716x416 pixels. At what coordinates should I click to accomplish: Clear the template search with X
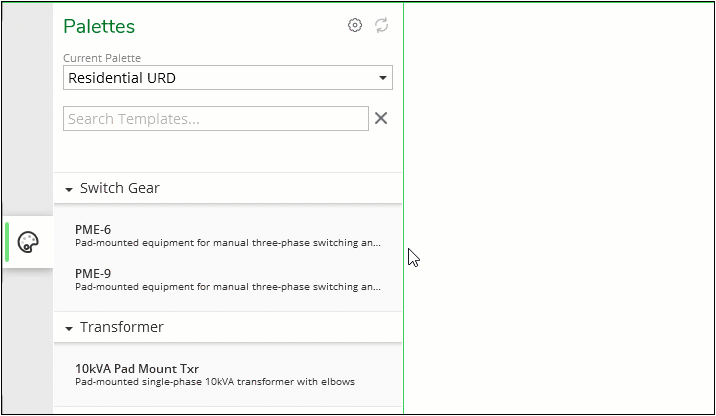[x=381, y=118]
